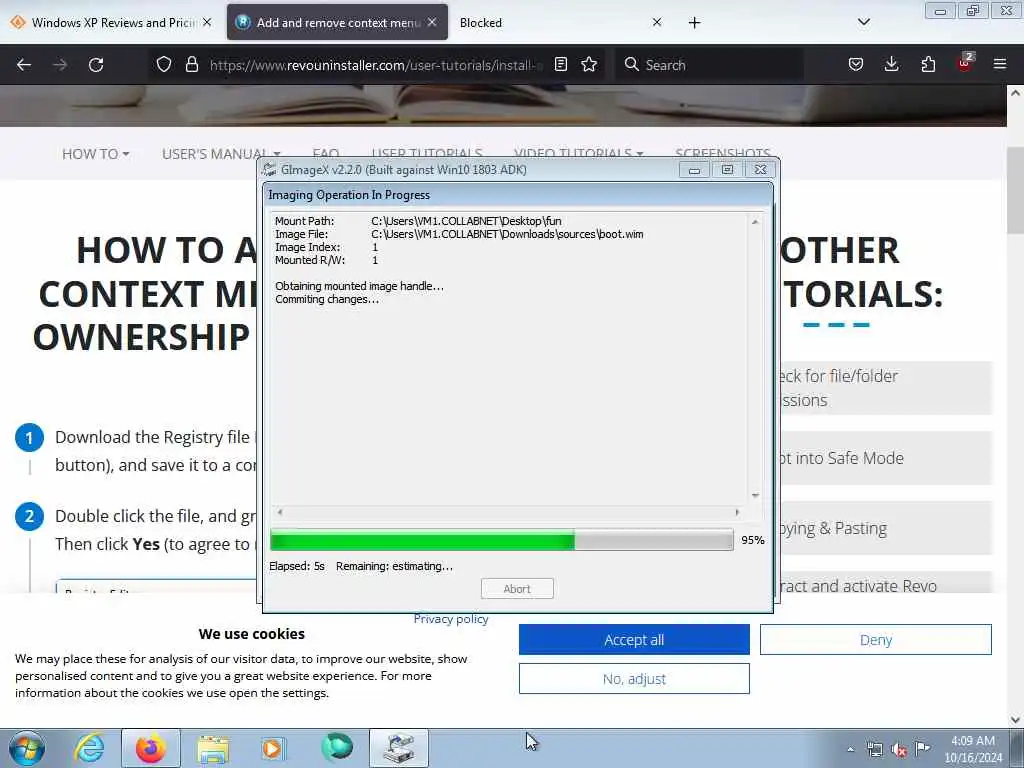
Task: View site security padlock info
Action: pos(191,65)
